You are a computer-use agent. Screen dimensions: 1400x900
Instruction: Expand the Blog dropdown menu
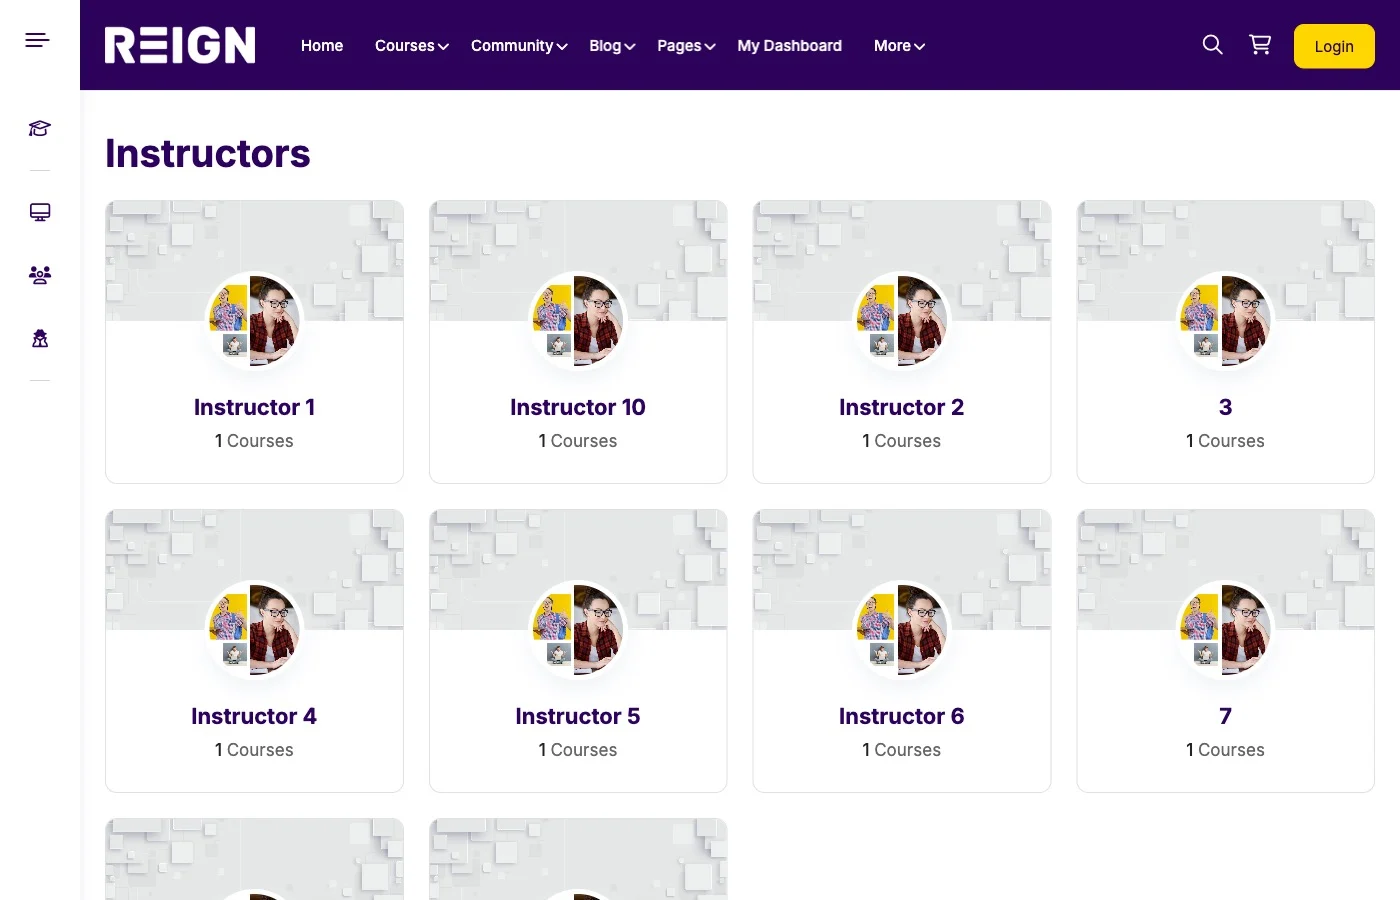(x=612, y=46)
